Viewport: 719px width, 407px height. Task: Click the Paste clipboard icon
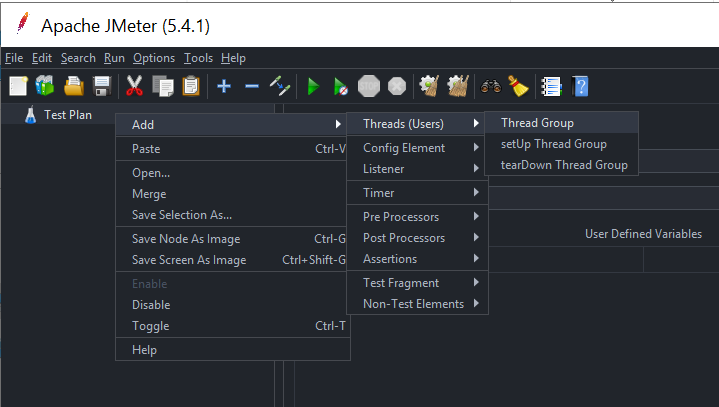click(191, 86)
